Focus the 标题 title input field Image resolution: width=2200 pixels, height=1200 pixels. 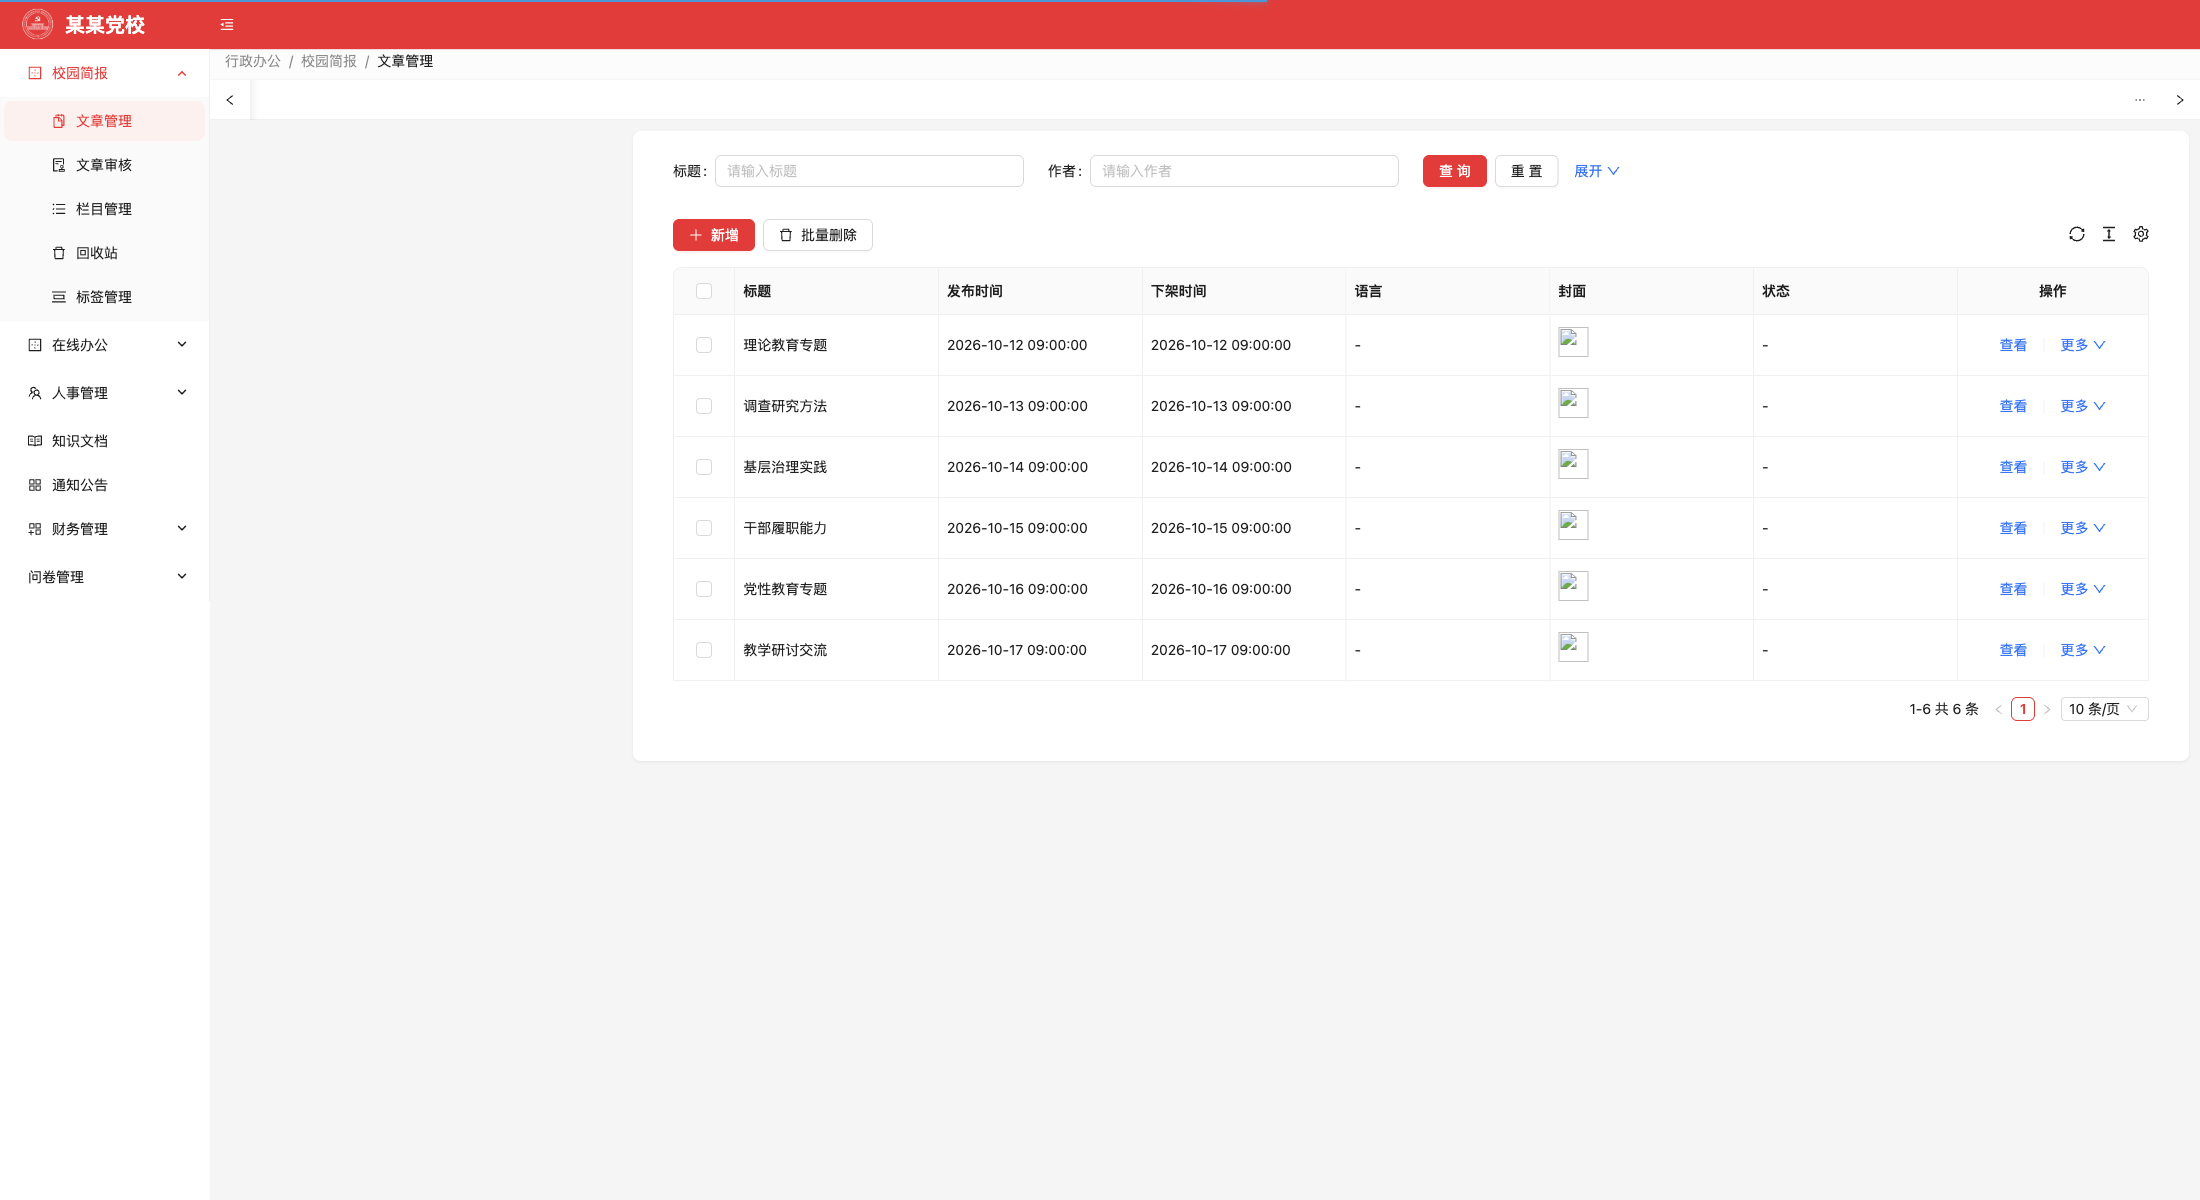pyautogui.click(x=869, y=171)
